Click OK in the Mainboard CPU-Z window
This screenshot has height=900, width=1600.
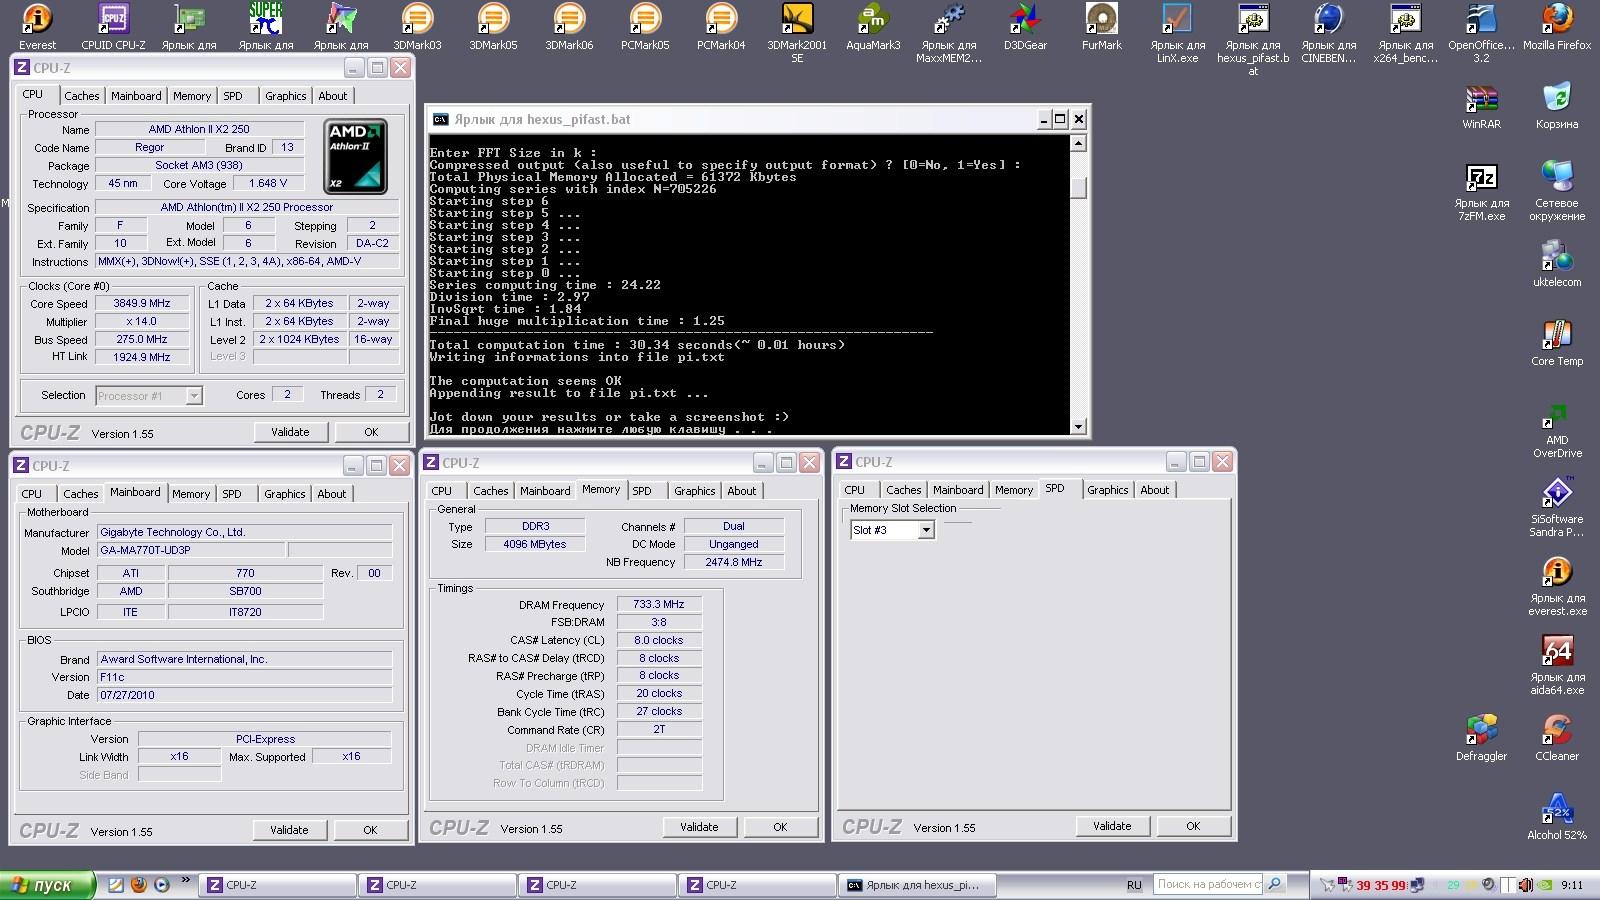370,830
